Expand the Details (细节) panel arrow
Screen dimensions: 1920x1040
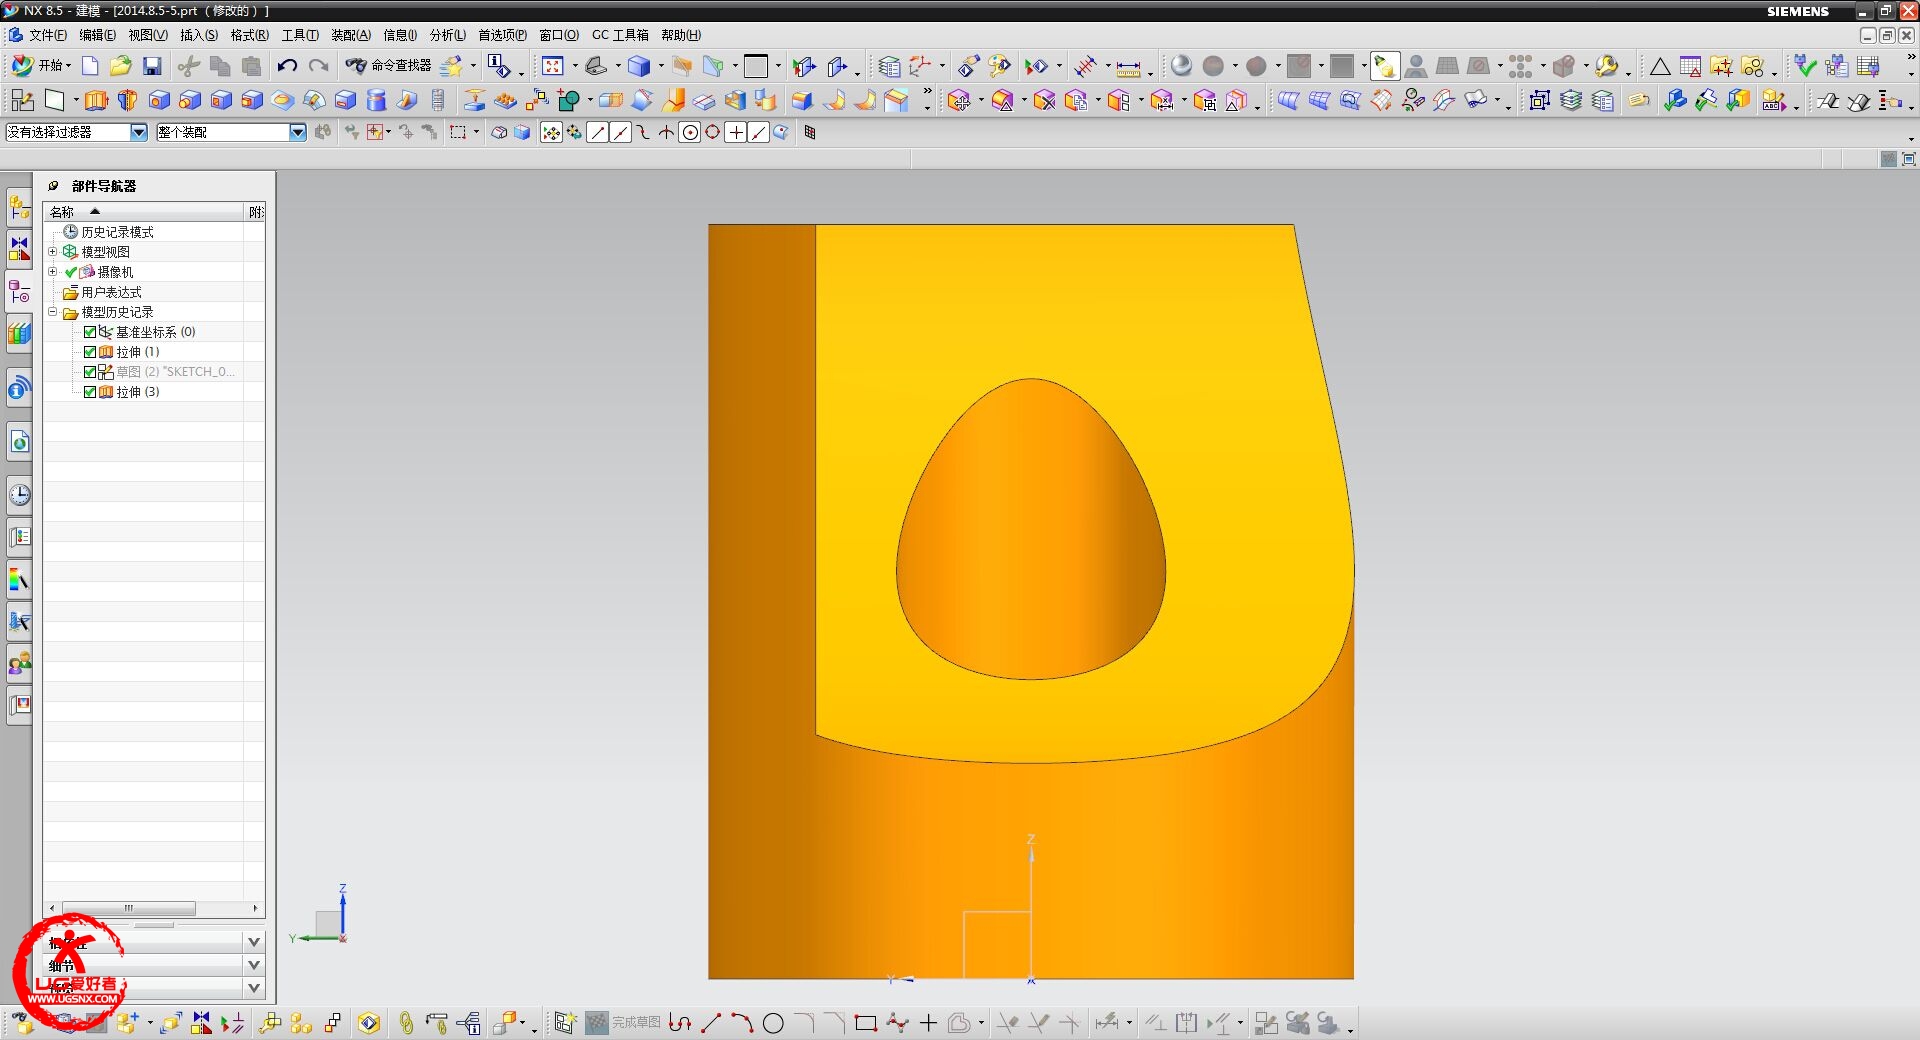click(x=254, y=965)
